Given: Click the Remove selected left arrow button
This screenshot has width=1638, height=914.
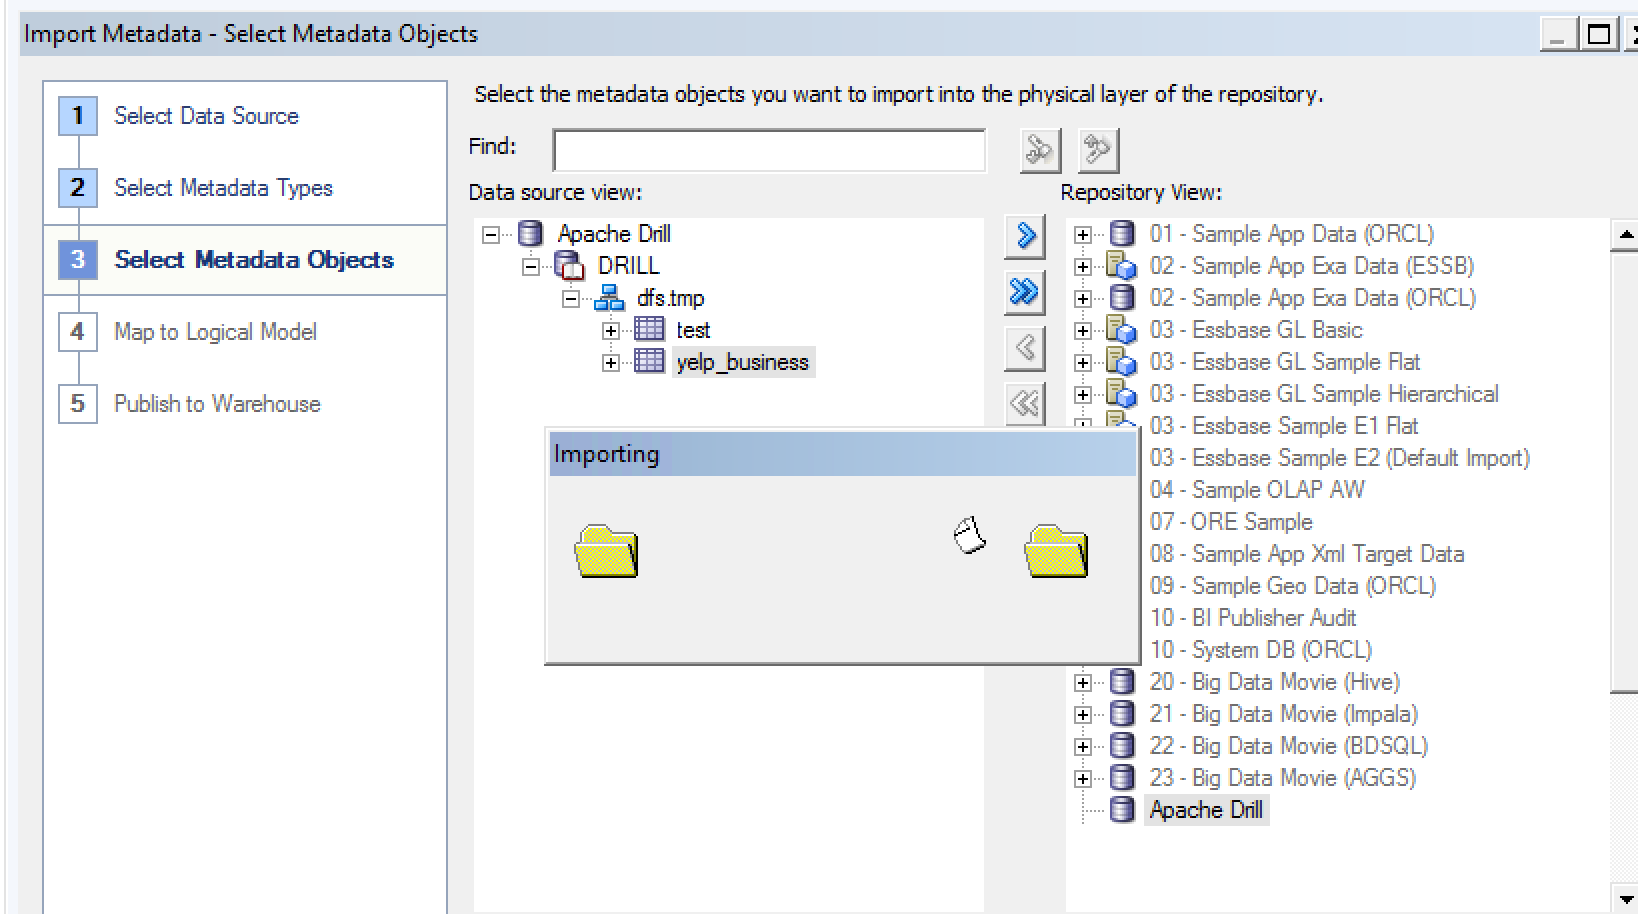Looking at the screenshot, I should click(1025, 348).
